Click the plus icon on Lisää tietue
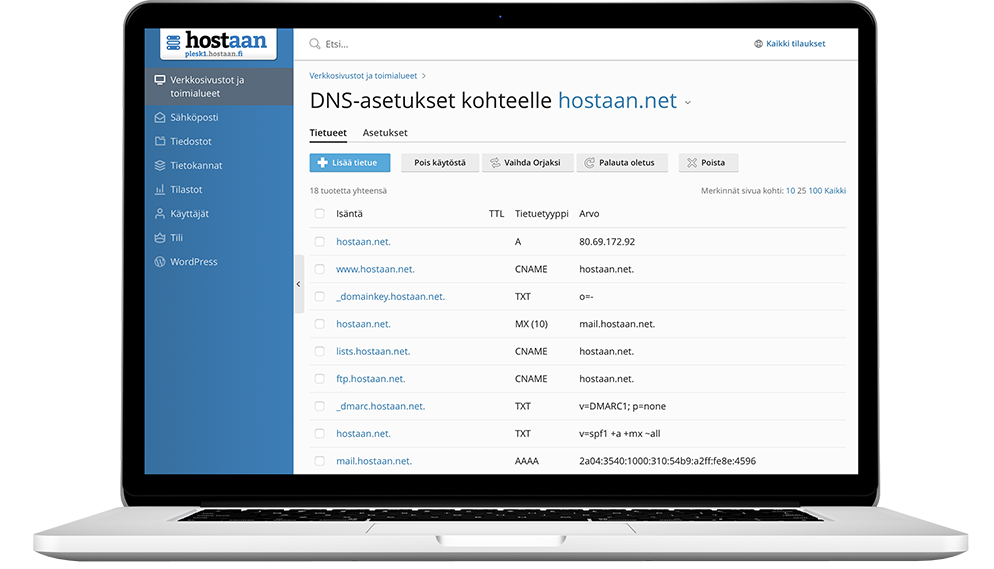Image resolution: width=994 pixels, height=569 pixels. pyautogui.click(x=322, y=163)
